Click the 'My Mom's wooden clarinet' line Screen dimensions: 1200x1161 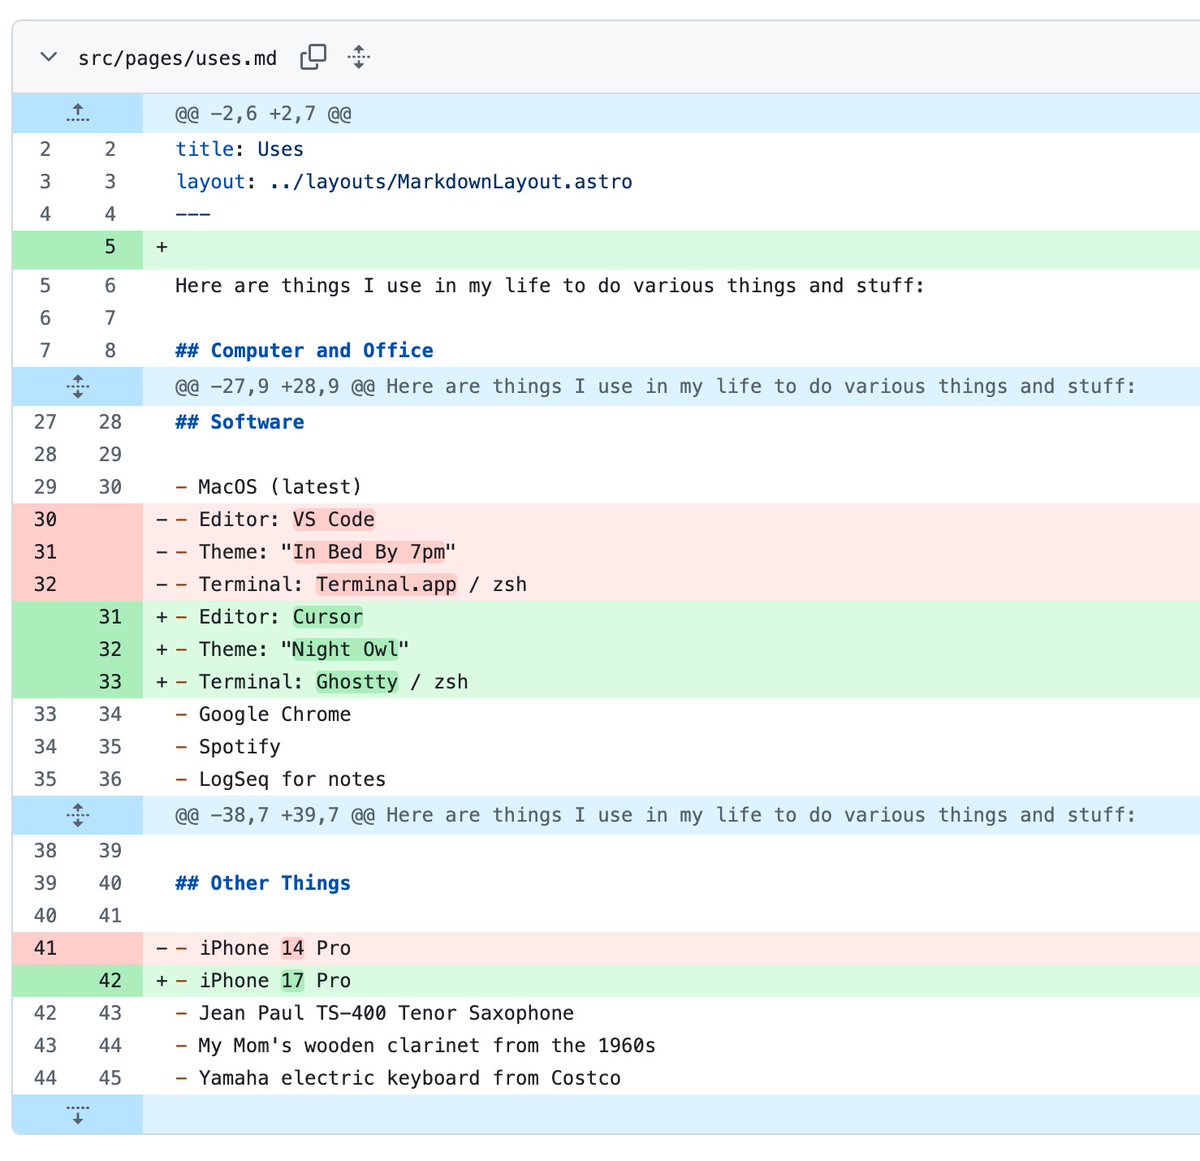(x=415, y=1046)
